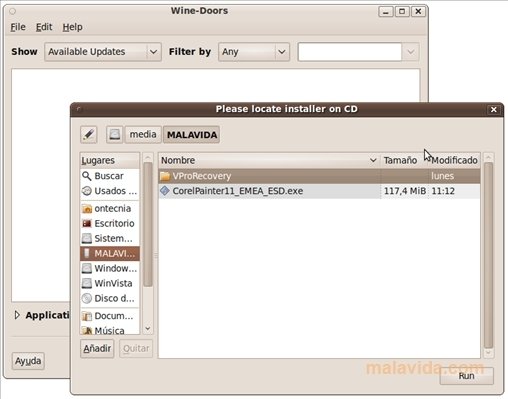508x399 pixels.
Task: Click the CorelPainter11 exe file icon
Action: [165, 191]
